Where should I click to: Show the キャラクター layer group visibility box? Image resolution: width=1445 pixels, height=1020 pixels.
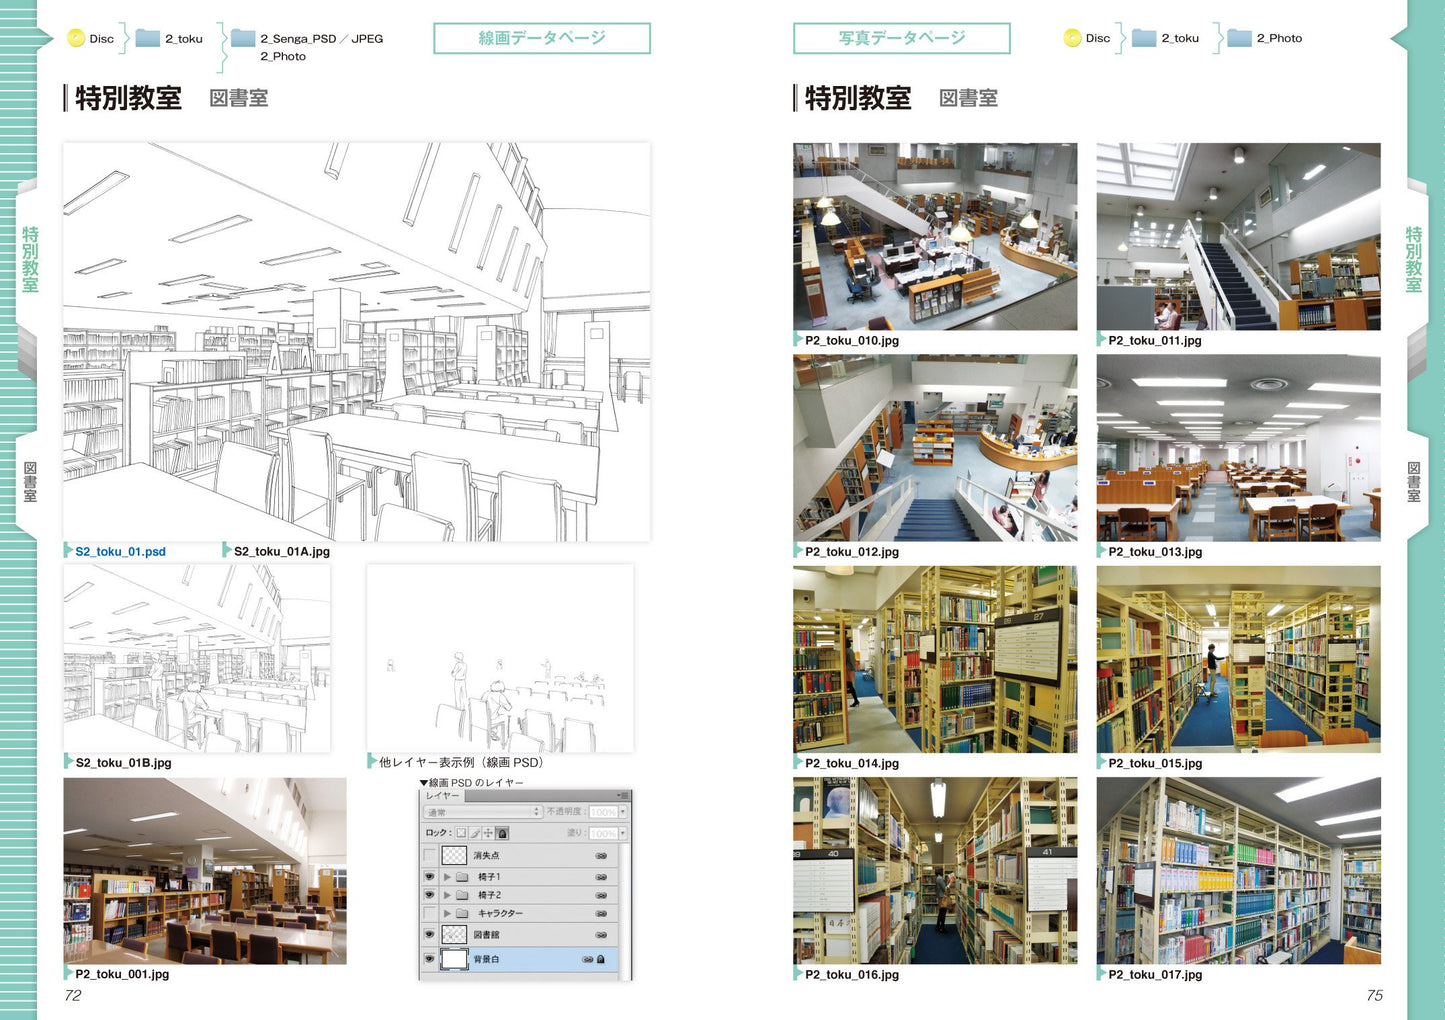tap(430, 913)
